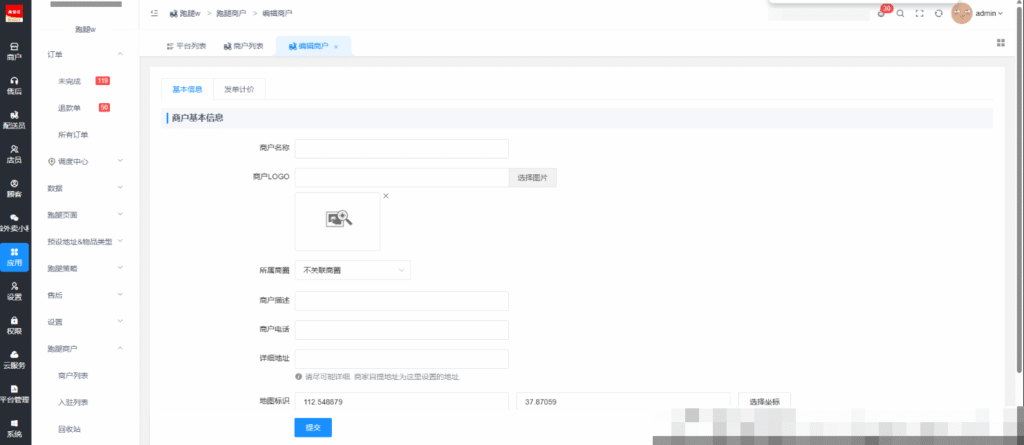Collapse sidebar with the menu fold icon
1024x445 pixels.
point(154,13)
